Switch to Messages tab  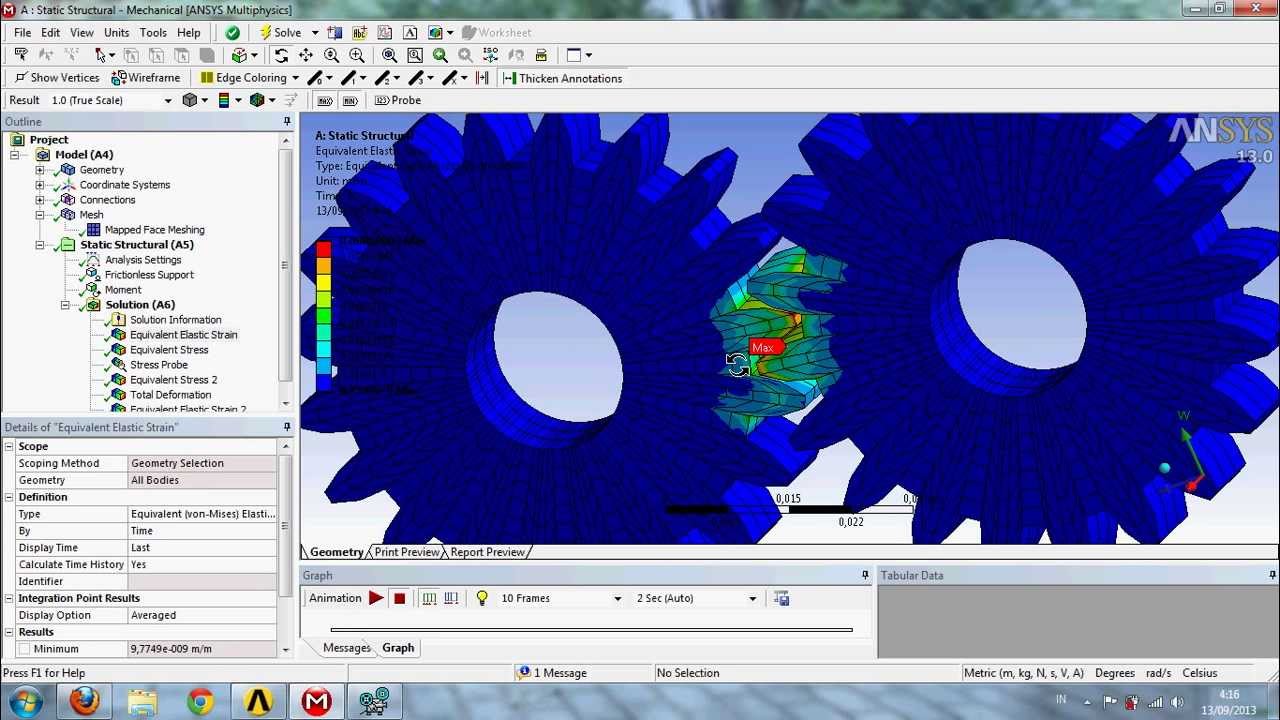pyautogui.click(x=346, y=648)
